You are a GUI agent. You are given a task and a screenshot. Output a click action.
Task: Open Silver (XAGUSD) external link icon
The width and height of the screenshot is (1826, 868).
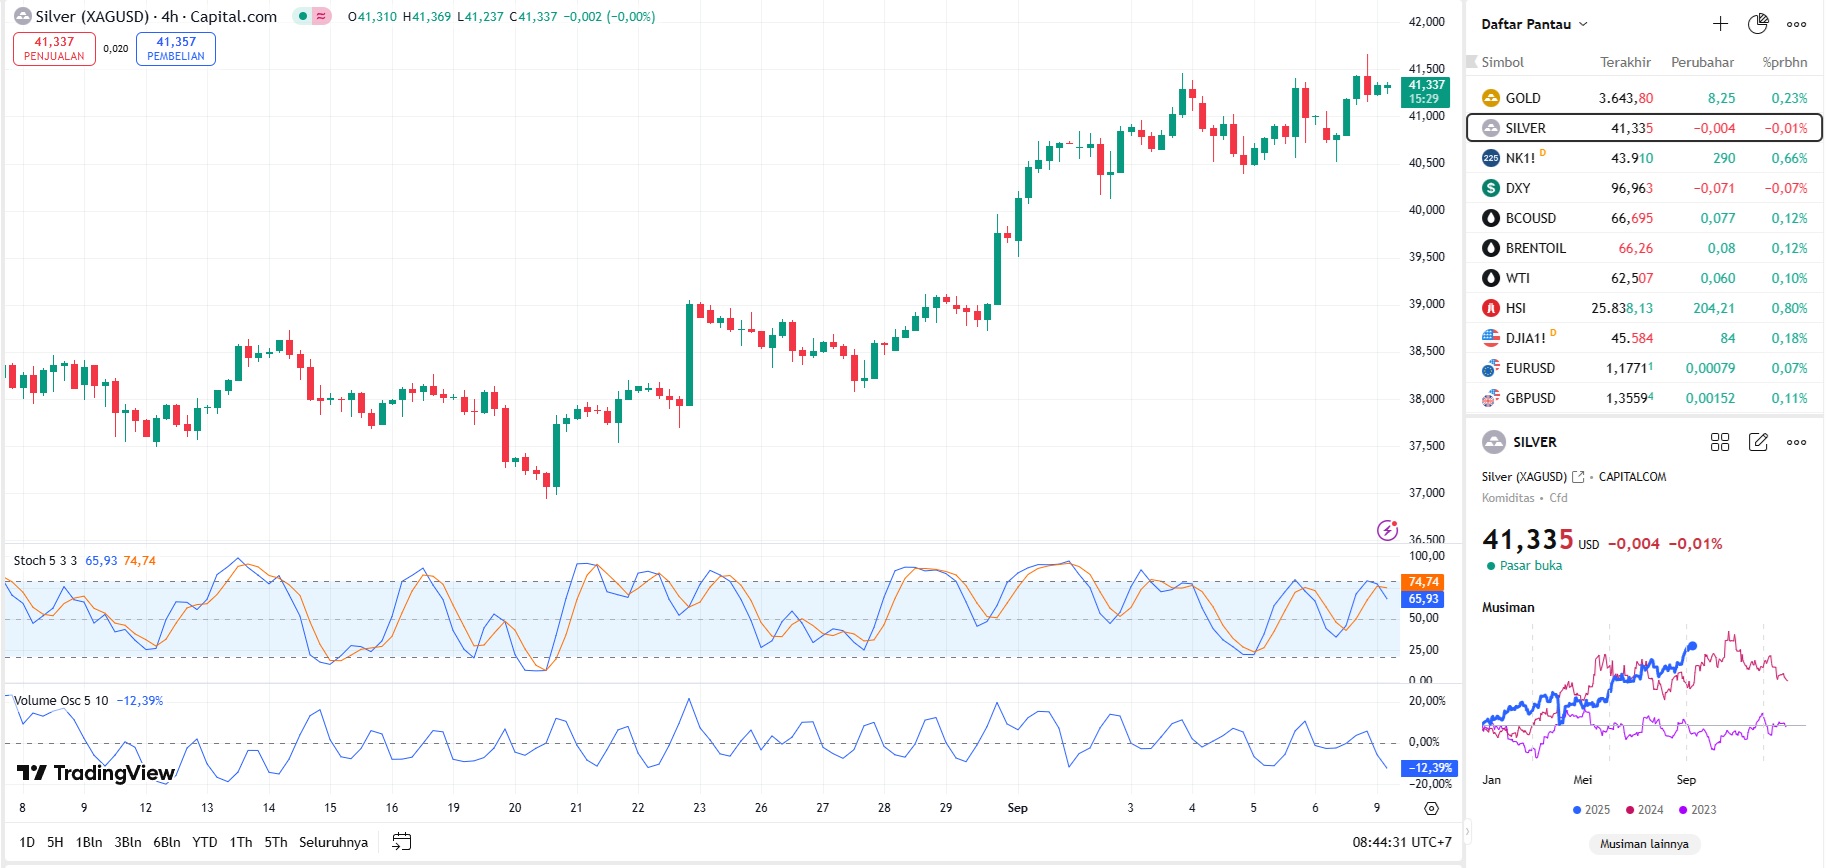click(1578, 477)
